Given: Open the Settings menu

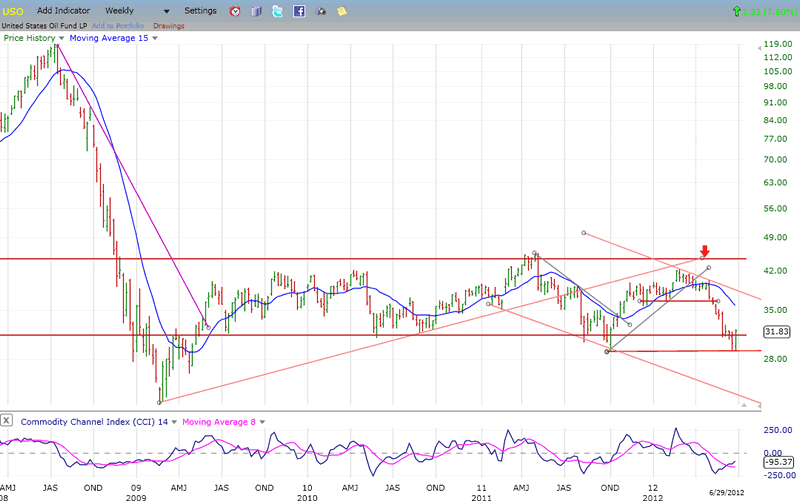Looking at the screenshot, I should pos(200,10).
